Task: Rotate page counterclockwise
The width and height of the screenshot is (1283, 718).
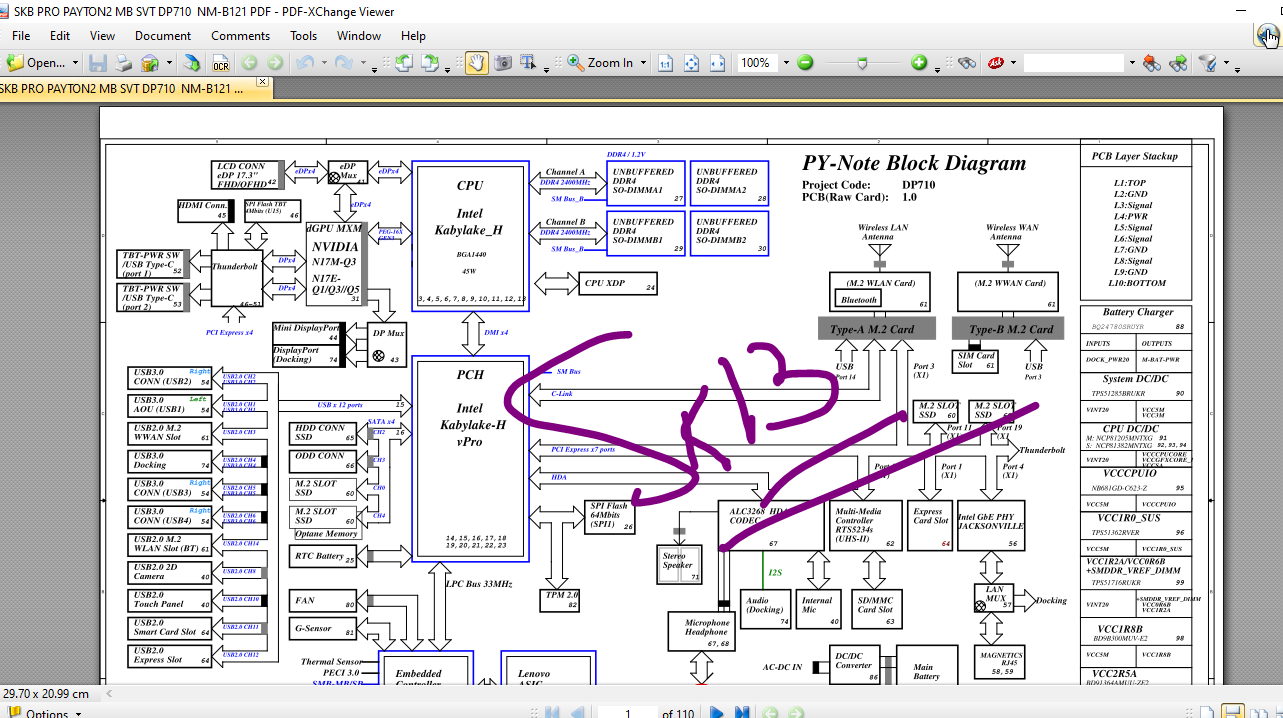Action: coord(403,63)
